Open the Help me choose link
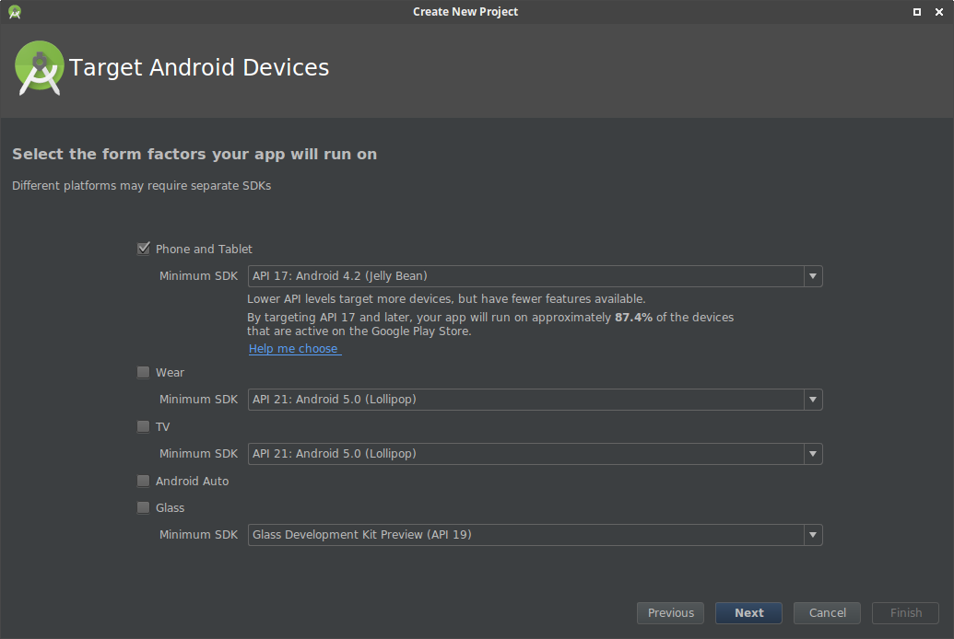 pyautogui.click(x=294, y=349)
